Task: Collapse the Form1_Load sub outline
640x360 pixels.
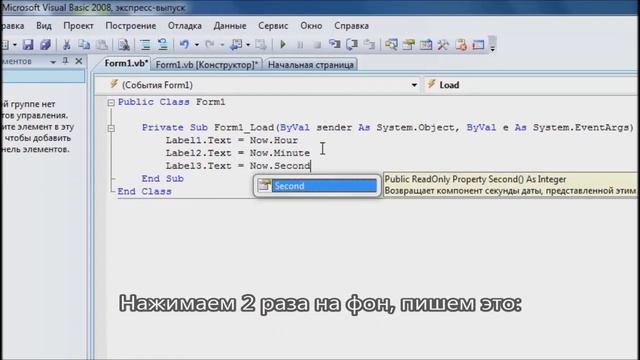Action: pyautogui.click(x=111, y=128)
